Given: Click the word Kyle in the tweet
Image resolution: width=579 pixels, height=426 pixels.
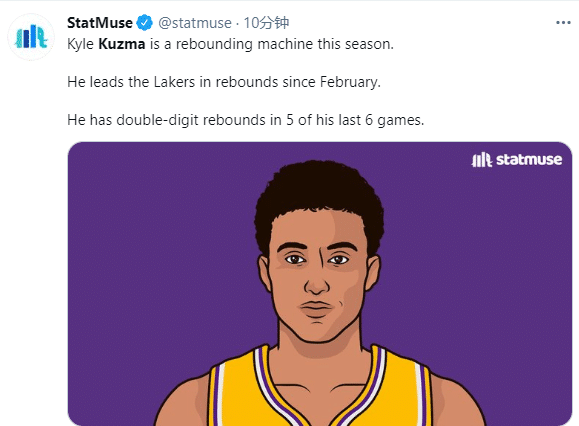Looking at the screenshot, I should tap(80, 44).
